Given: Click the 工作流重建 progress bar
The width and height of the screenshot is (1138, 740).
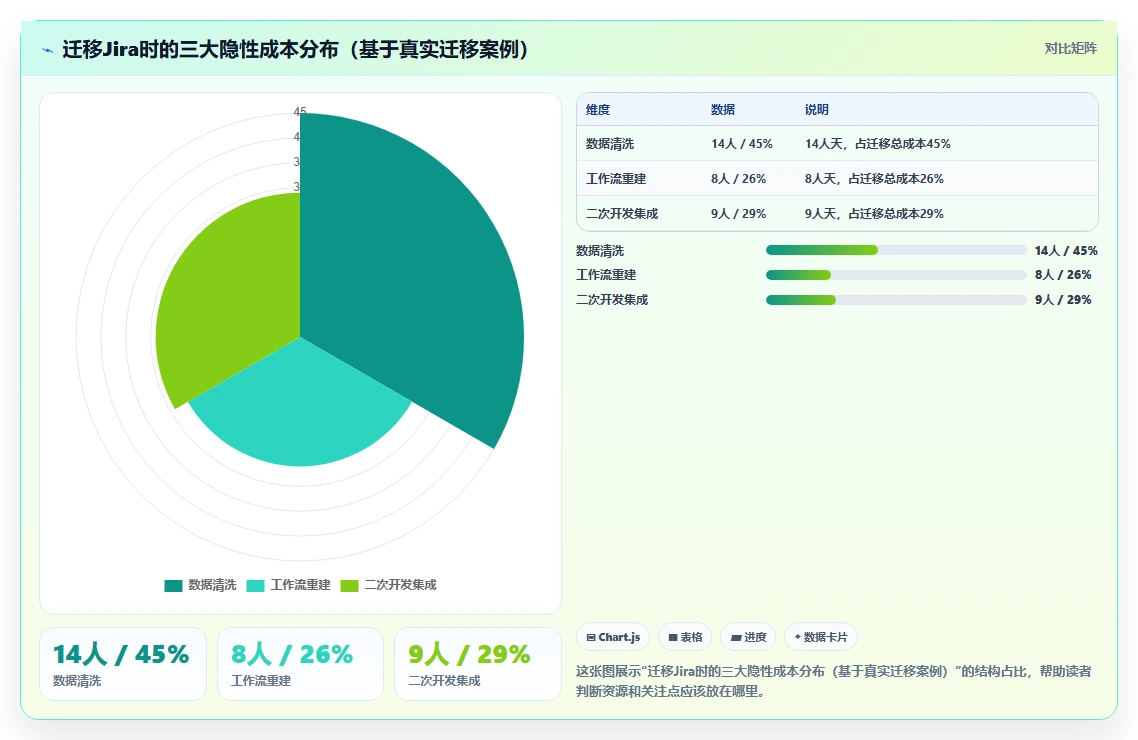Looking at the screenshot, I should (x=896, y=275).
